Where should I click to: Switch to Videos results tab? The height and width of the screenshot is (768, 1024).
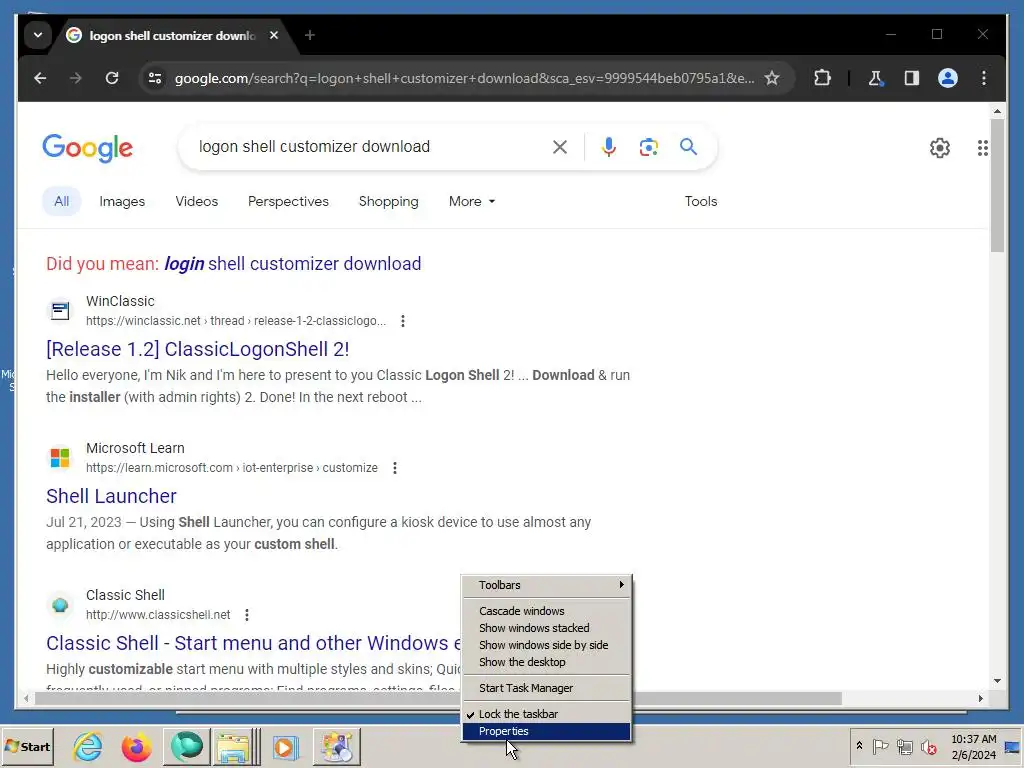click(197, 201)
